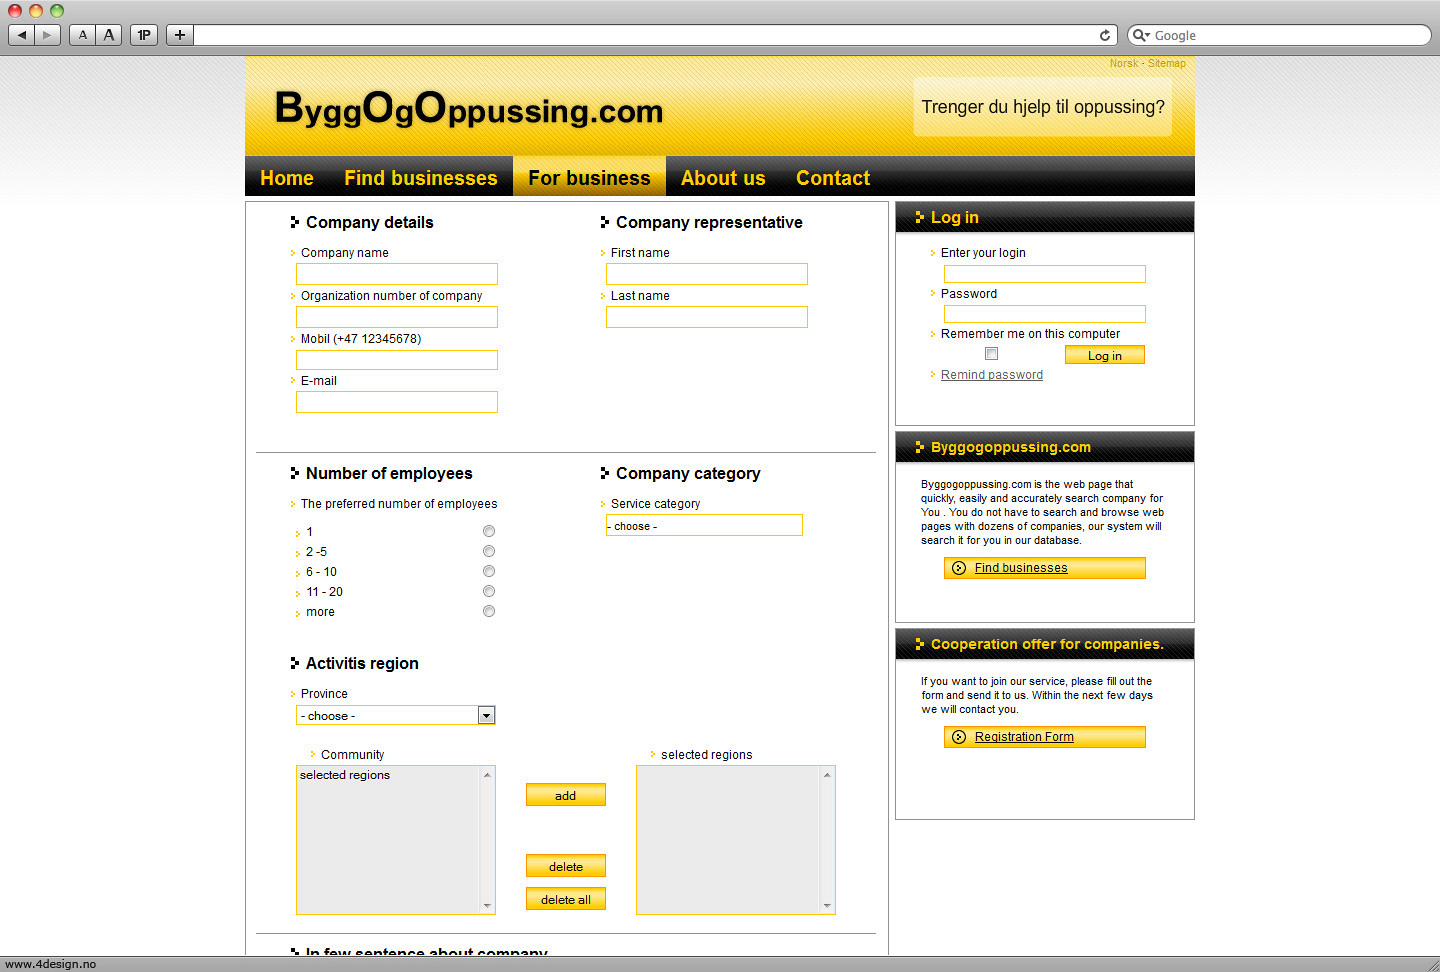Open the Contact page

pos(833,178)
